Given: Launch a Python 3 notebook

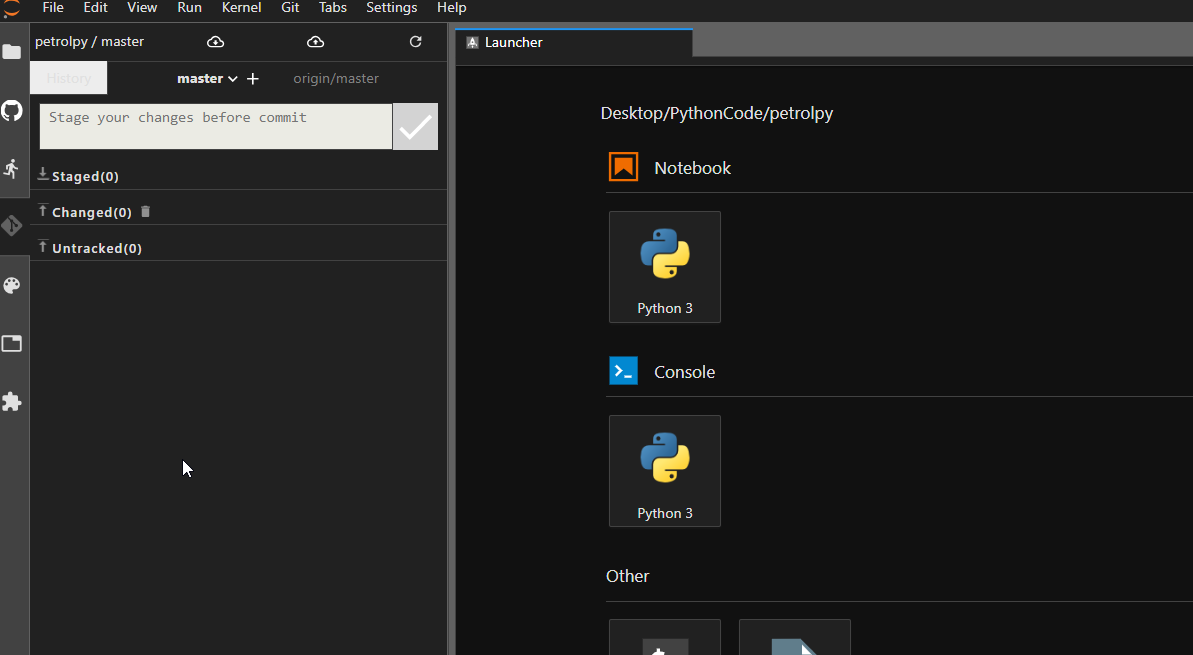Looking at the screenshot, I should [664, 267].
